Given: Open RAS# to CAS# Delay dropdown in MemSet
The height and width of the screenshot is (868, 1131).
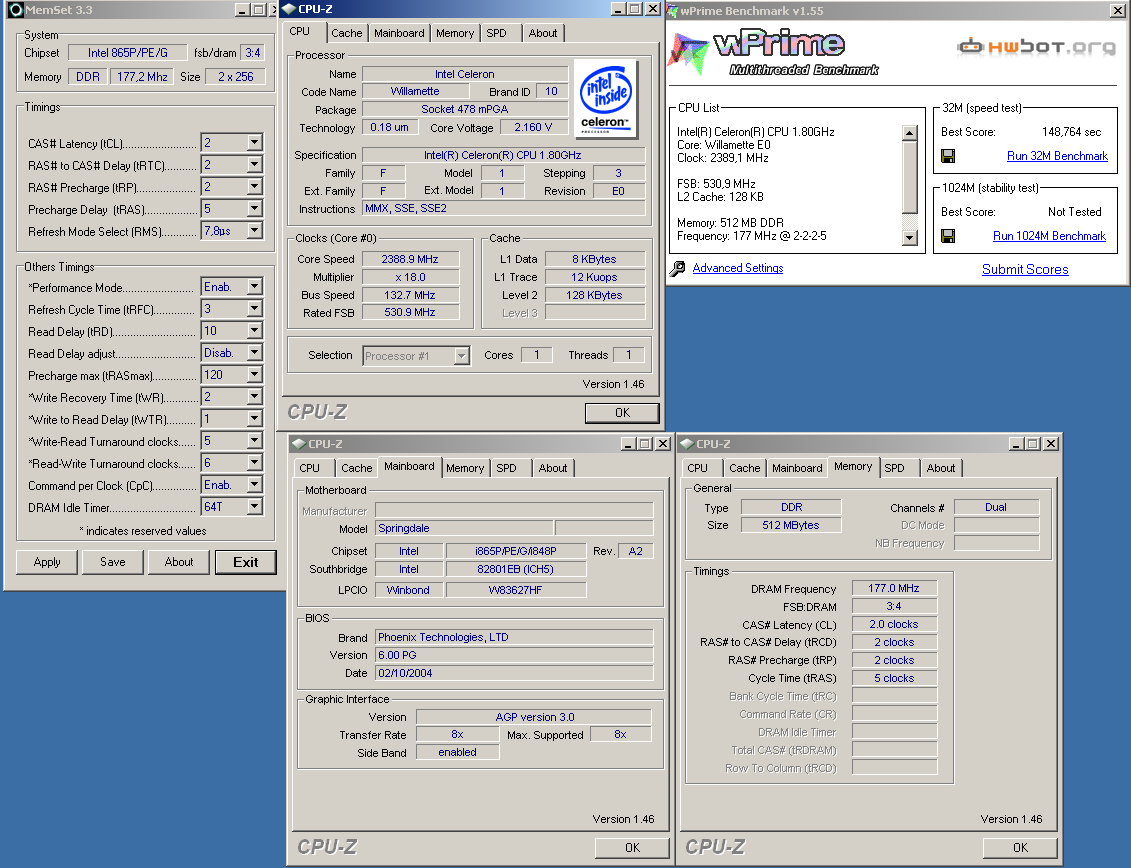Looking at the screenshot, I should tap(254, 165).
